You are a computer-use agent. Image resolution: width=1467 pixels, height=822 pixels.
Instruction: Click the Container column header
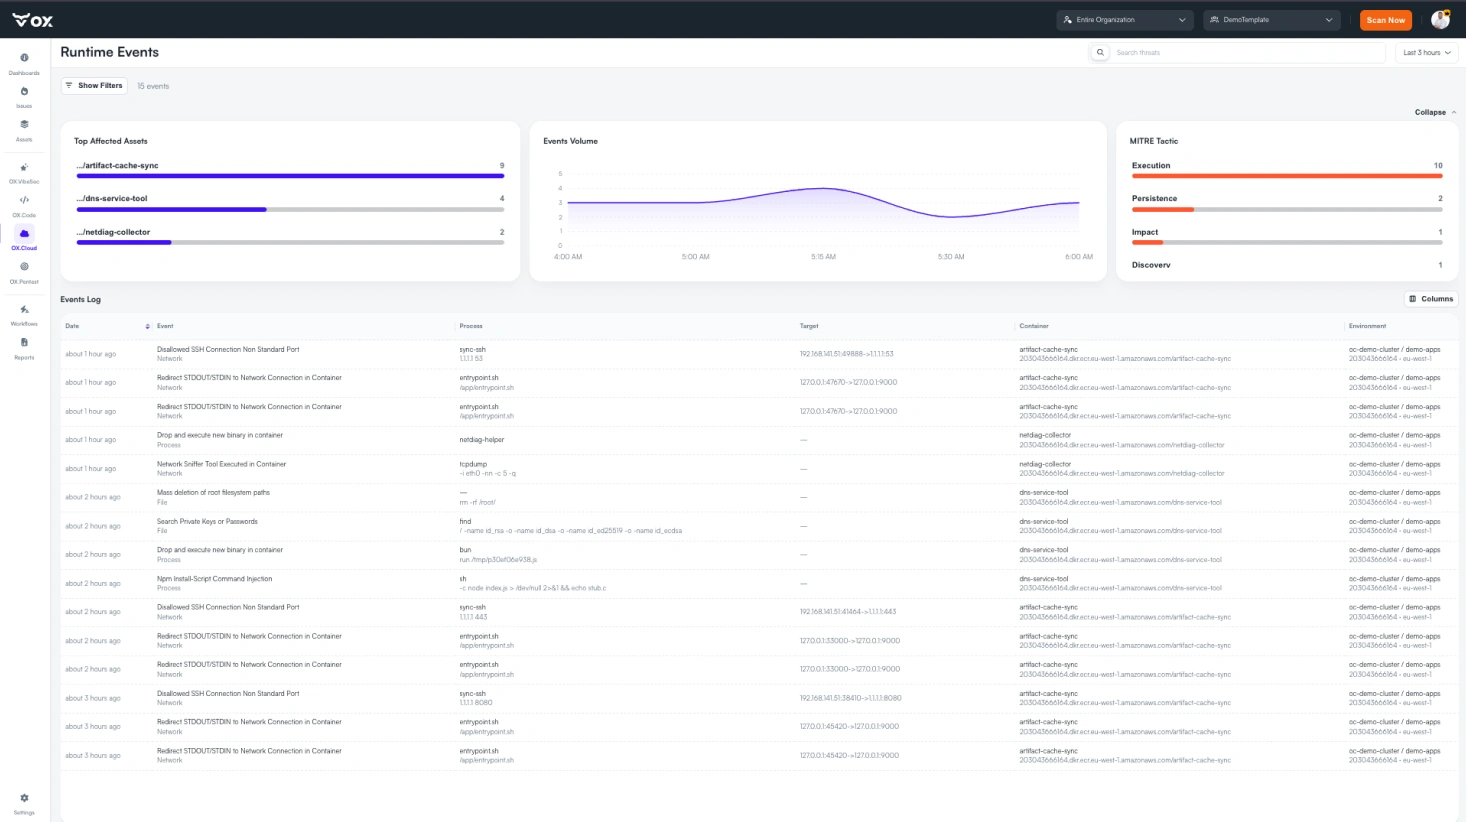click(1034, 326)
